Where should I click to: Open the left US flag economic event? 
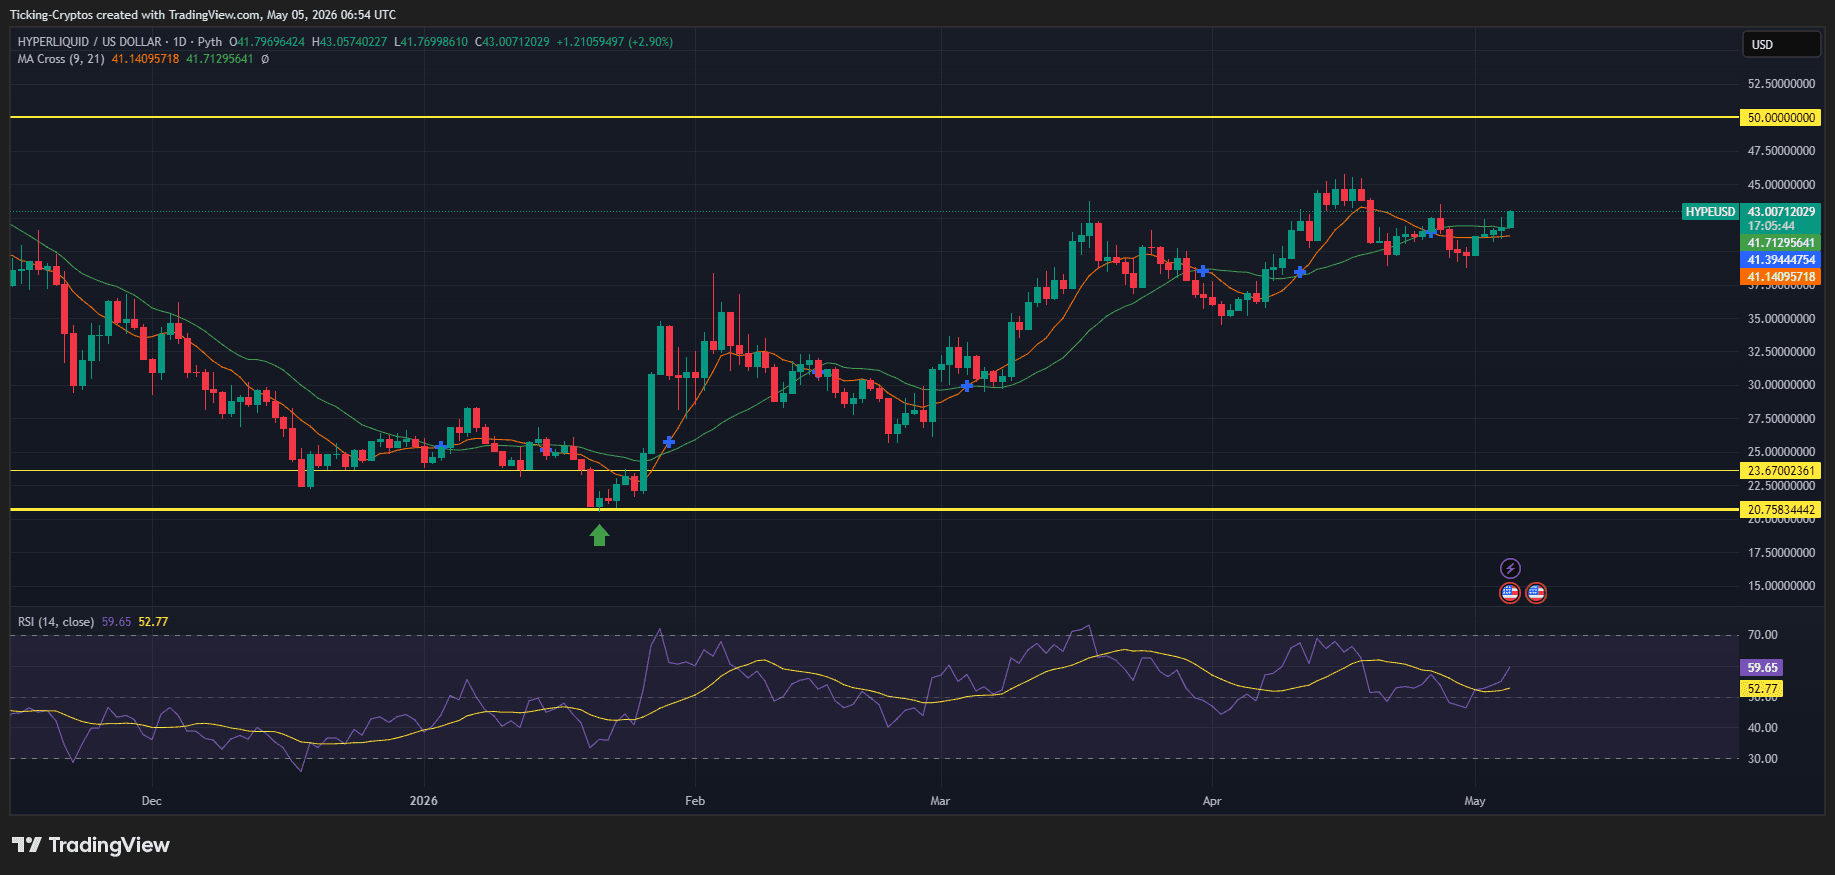click(x=1510, y=593)
